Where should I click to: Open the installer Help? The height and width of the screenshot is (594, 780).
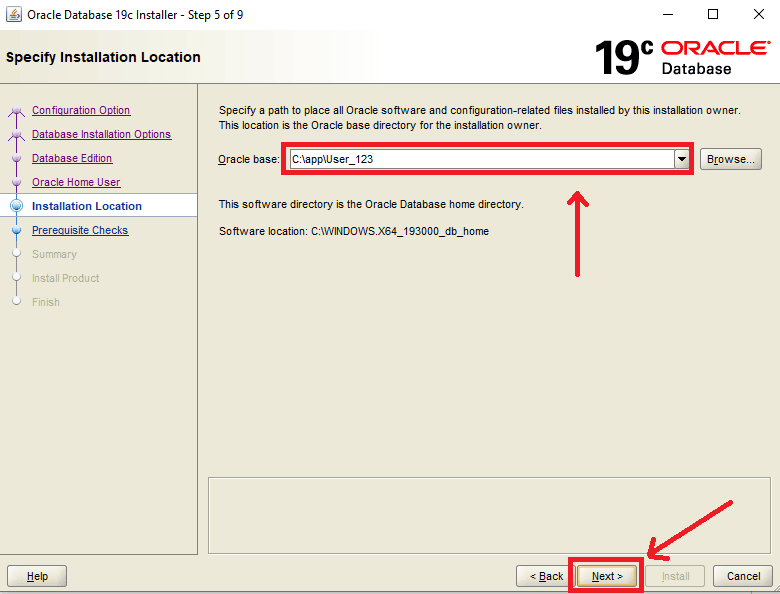point(37,576)
